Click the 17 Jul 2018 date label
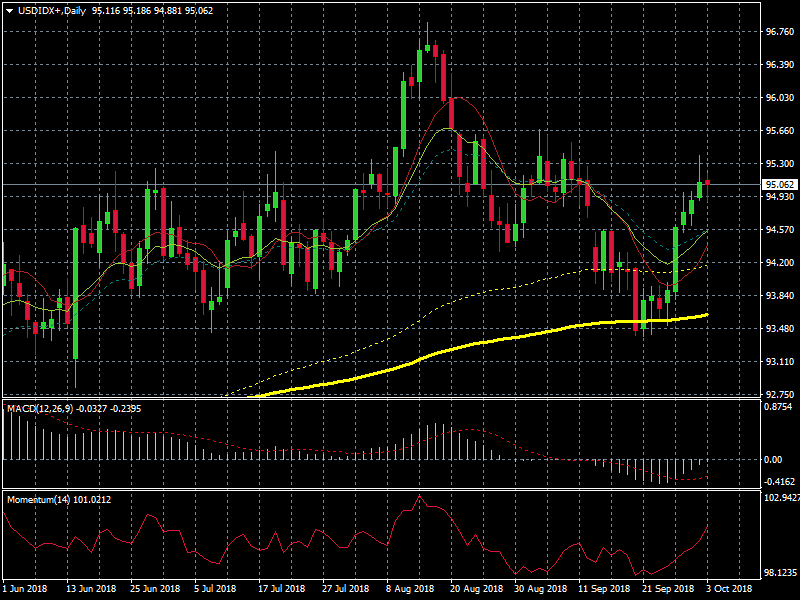This screenshot has width=800, height=600. click(281, 589)
